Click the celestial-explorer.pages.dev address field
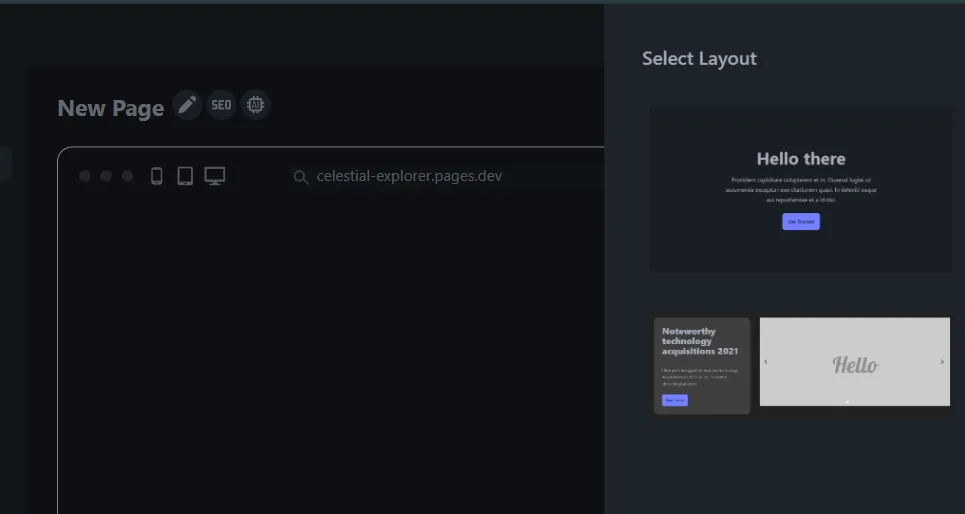Screen dimensions: 965x514 click(x=409, y=176)
